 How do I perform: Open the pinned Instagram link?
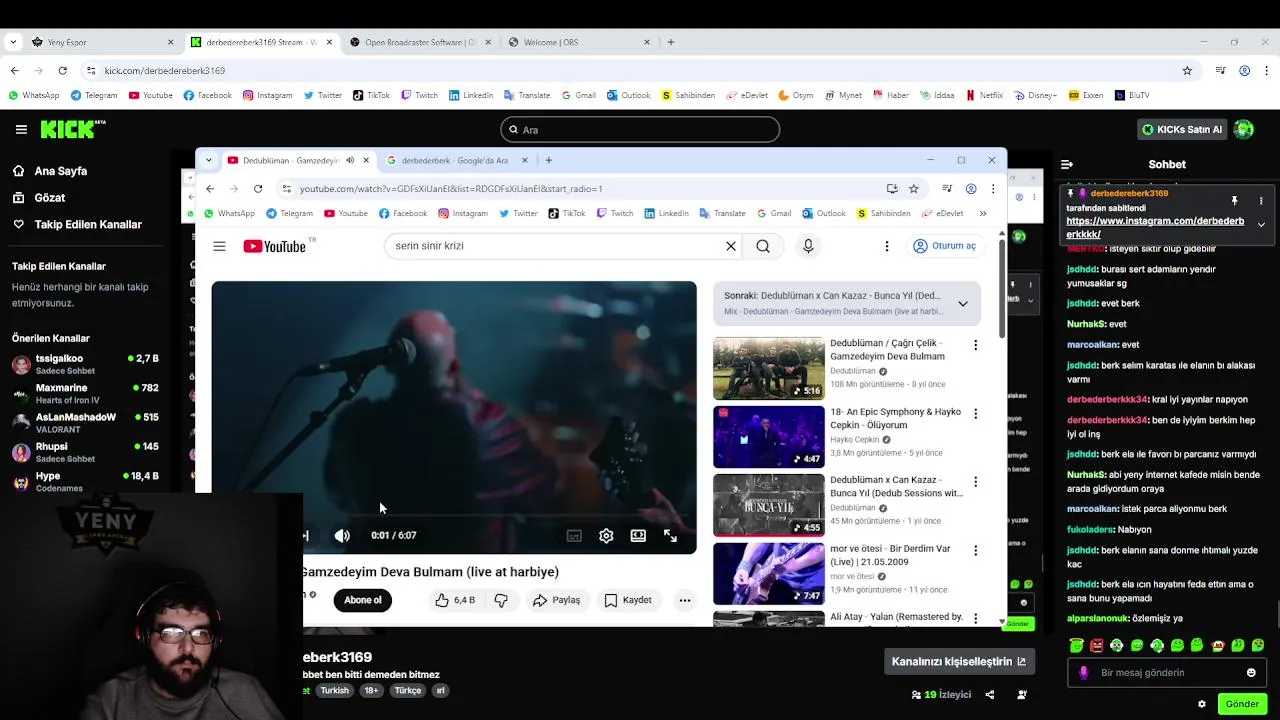coord(1155,228)
